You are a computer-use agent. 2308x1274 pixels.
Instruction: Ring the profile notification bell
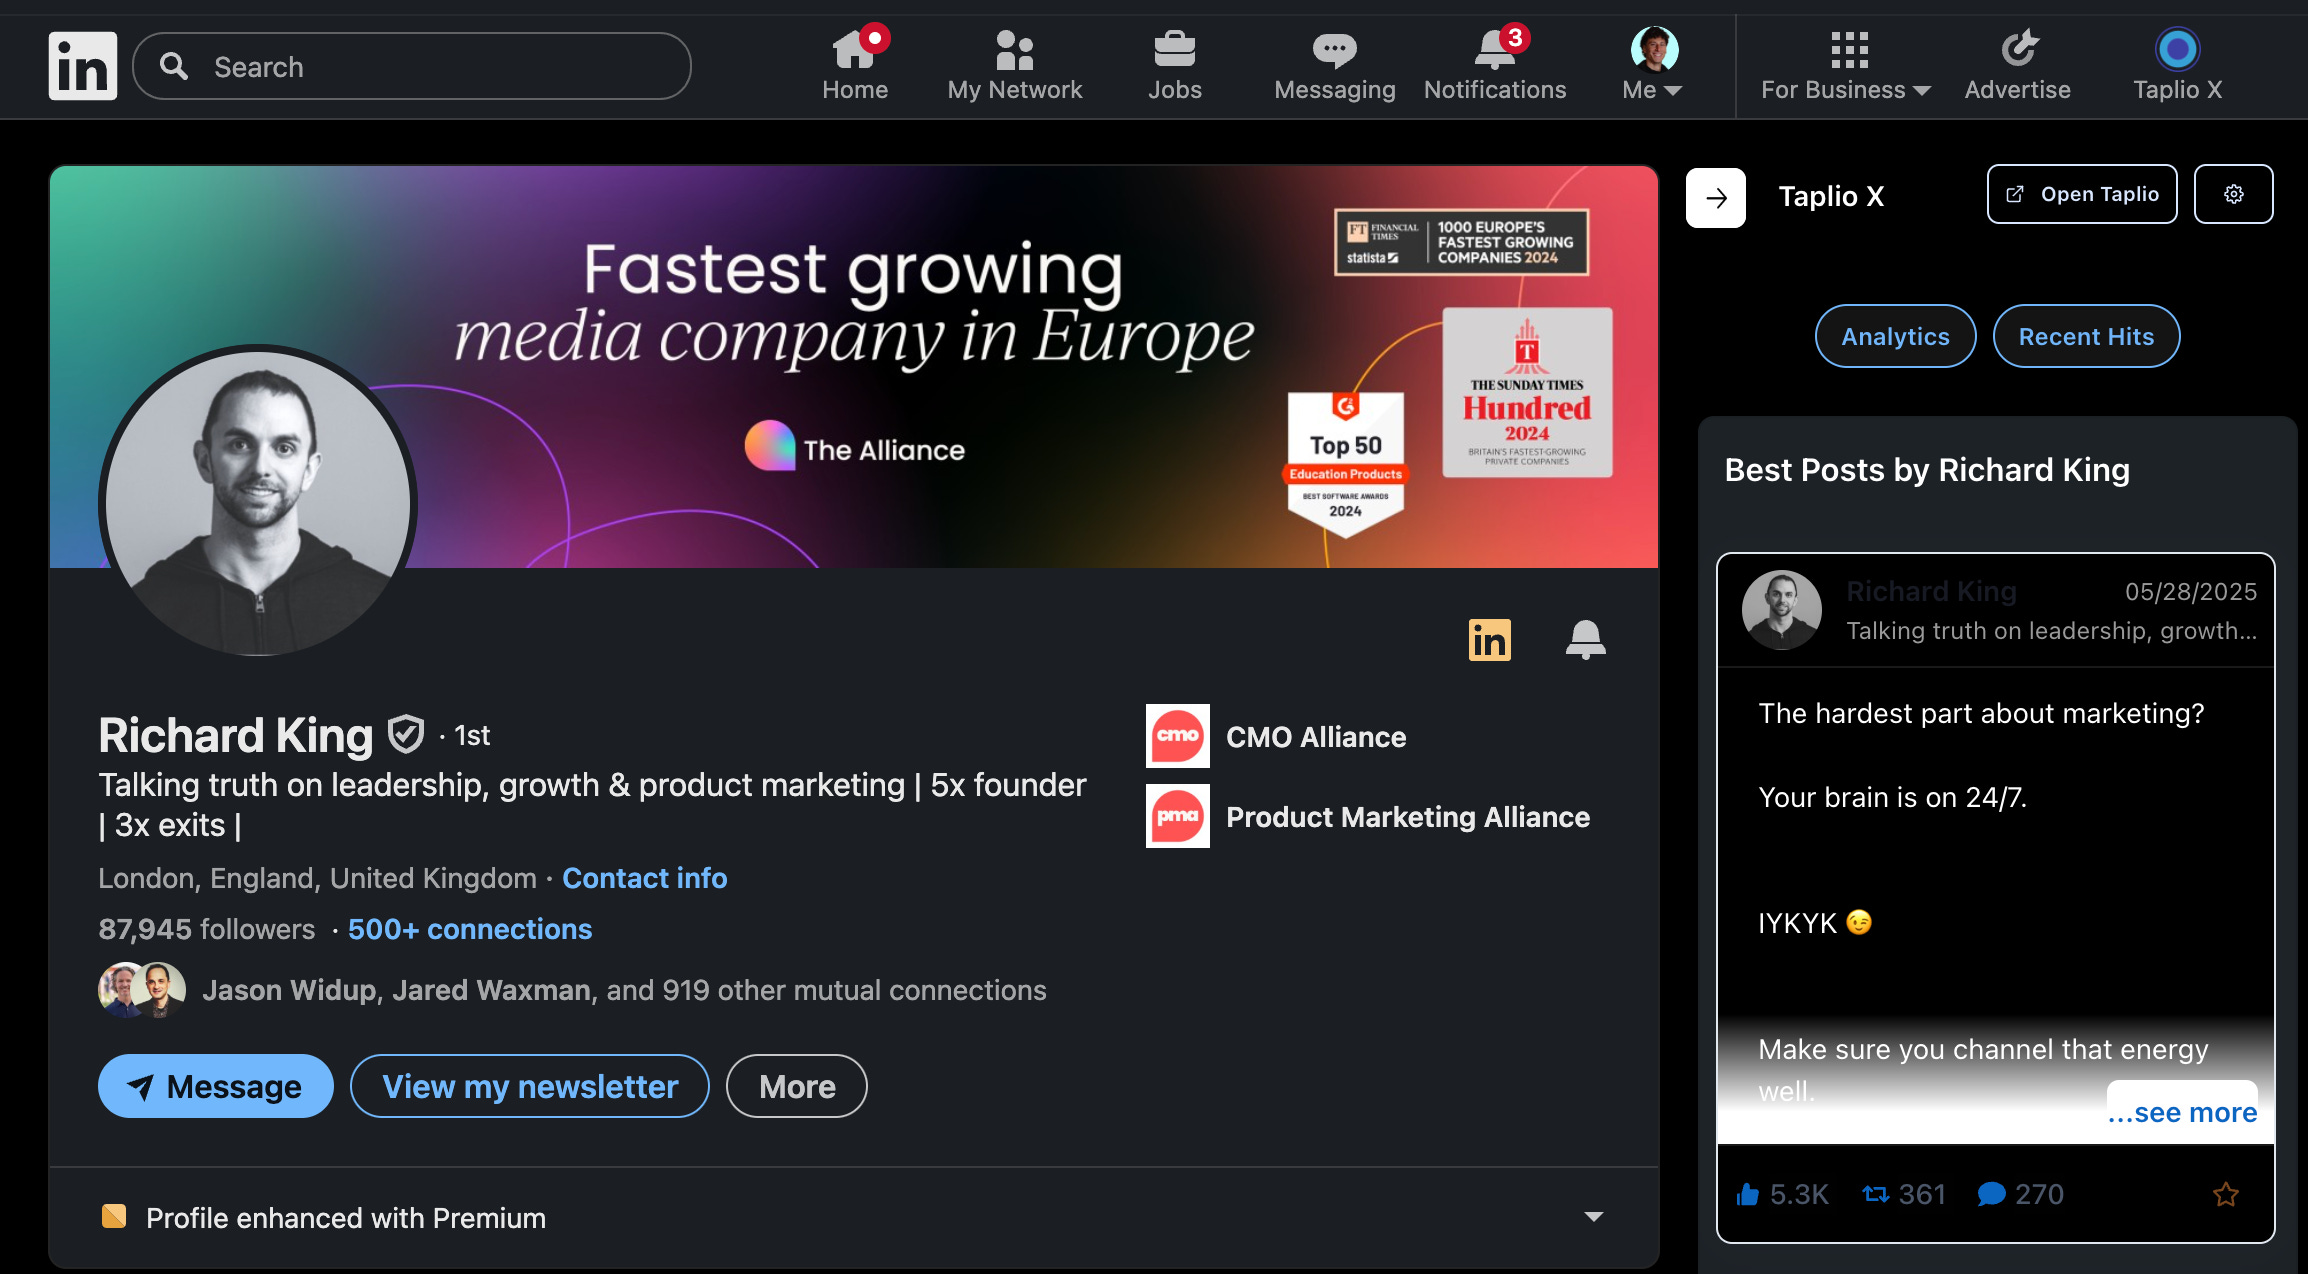(x=1585, y=640)
